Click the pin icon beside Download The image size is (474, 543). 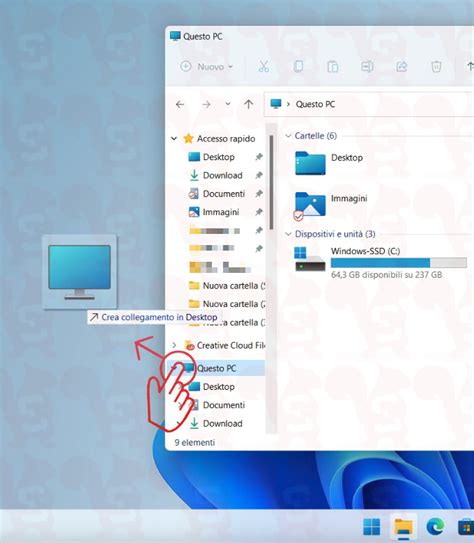[x=259, y=176]
